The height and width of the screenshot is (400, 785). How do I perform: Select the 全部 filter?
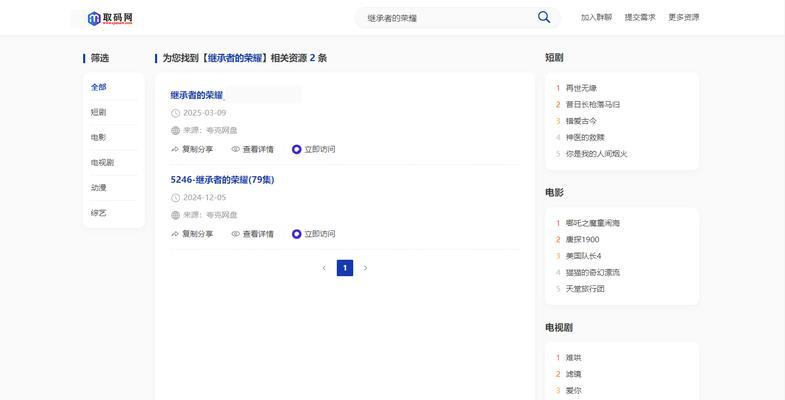pyautogui.click(x=99, y=87)
